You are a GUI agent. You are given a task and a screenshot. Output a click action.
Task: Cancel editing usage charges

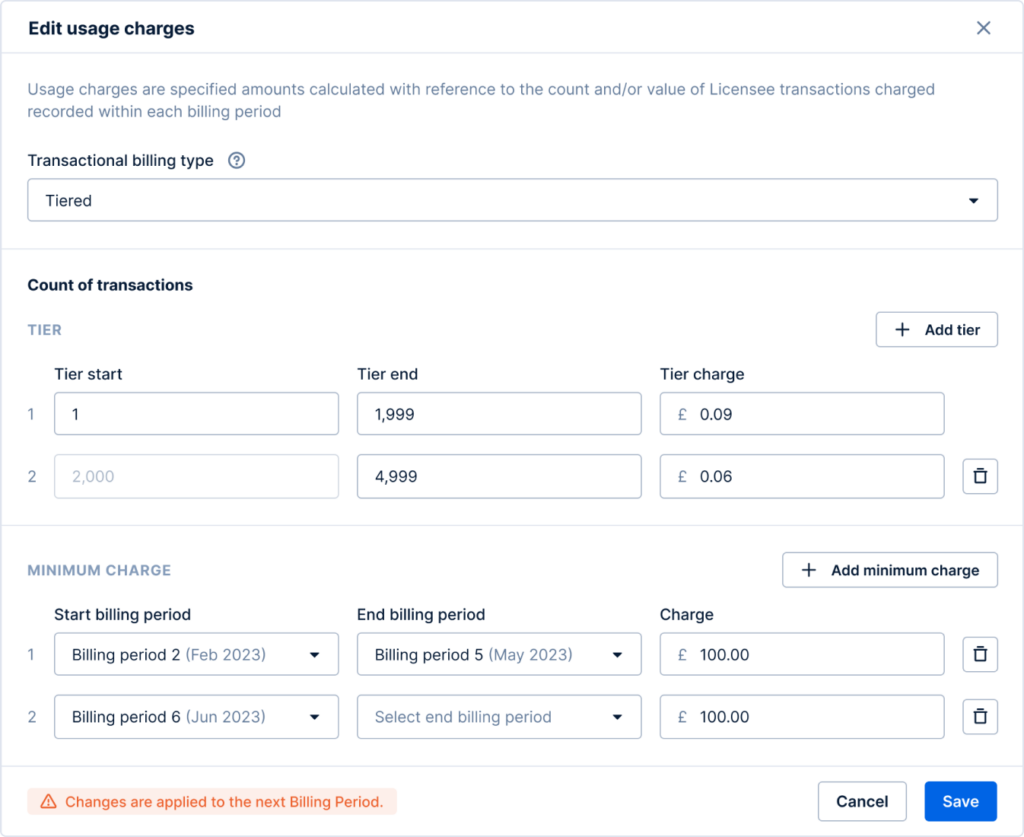(862, 801)
